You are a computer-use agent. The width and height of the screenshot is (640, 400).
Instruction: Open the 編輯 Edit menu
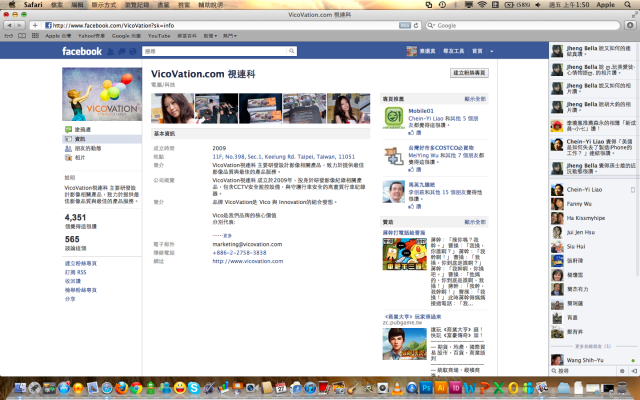point(77,5)
